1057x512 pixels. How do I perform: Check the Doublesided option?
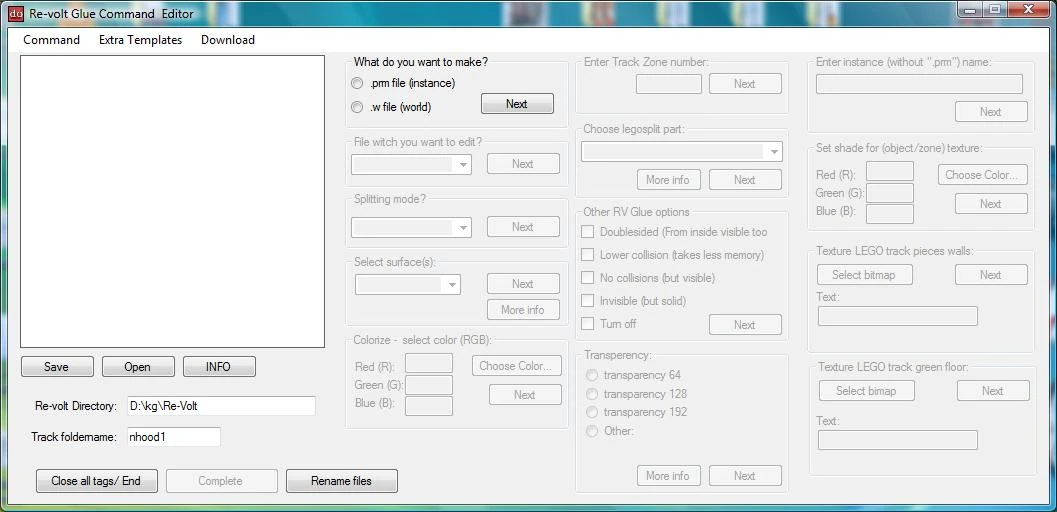click(x=588, y=232)
